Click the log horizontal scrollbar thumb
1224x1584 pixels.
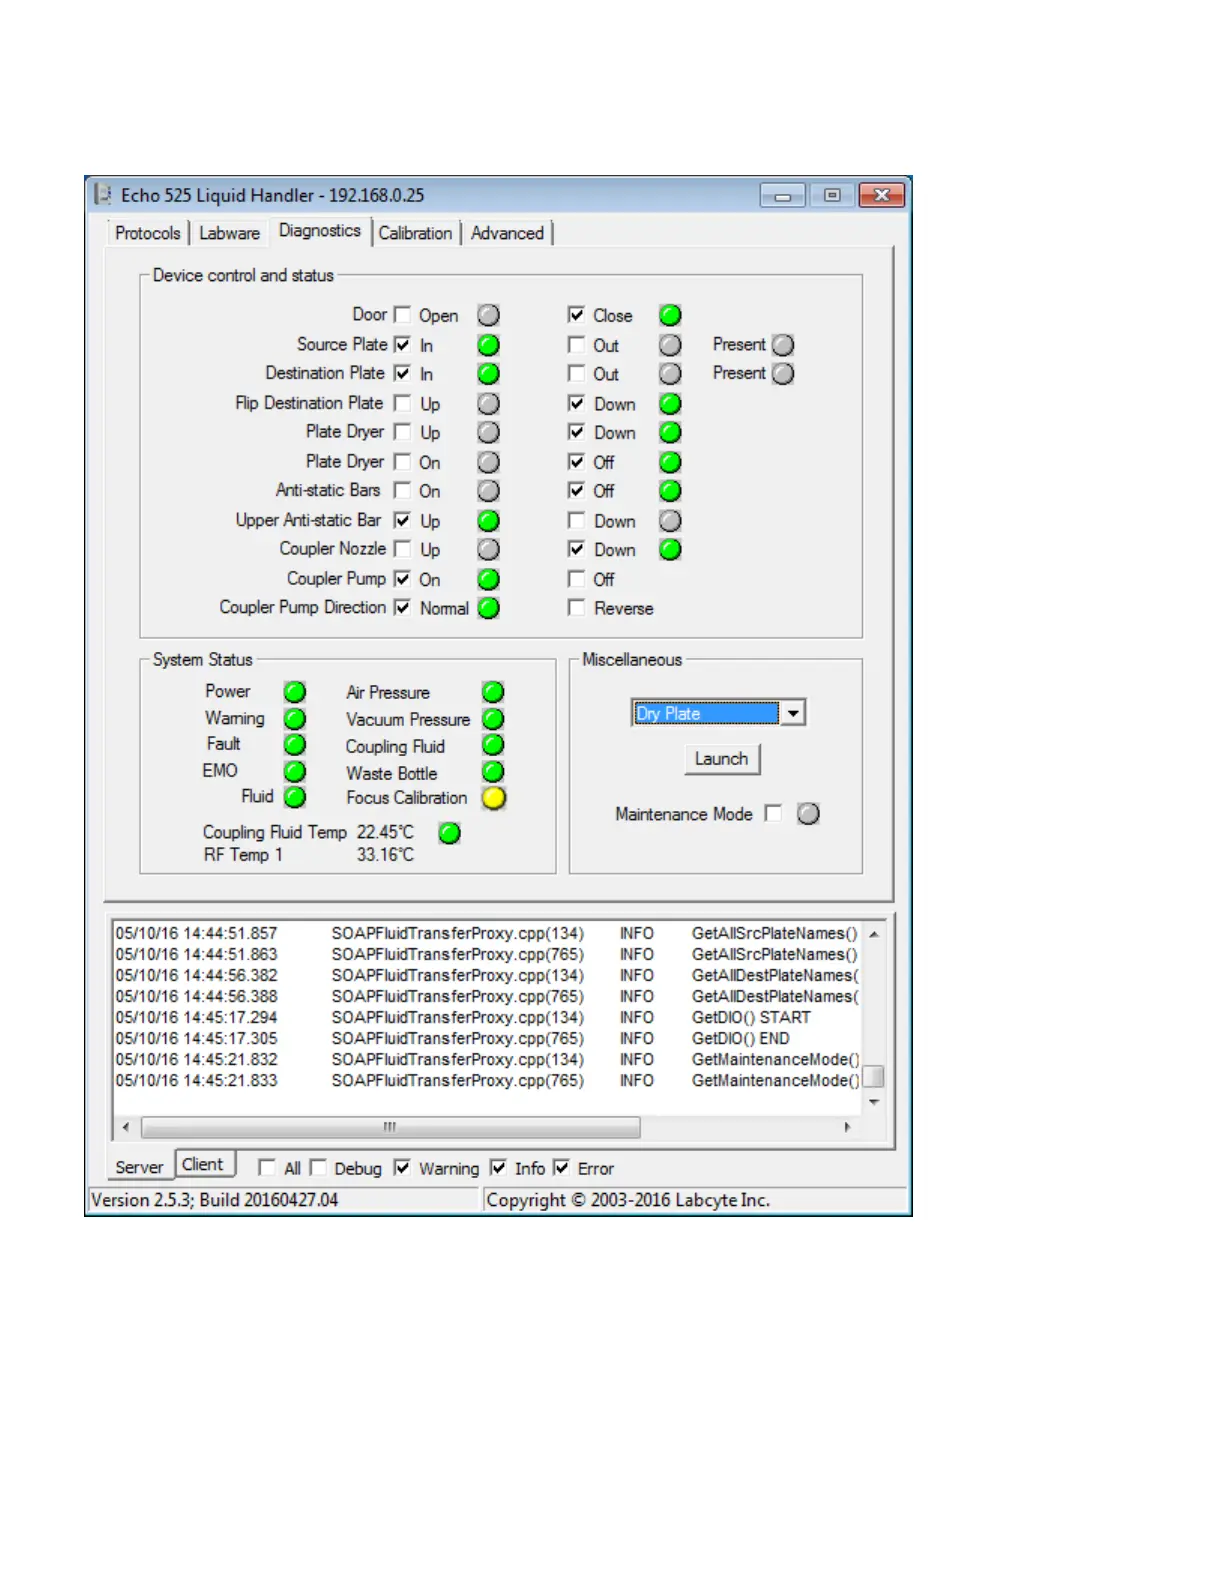point(390,1127)
